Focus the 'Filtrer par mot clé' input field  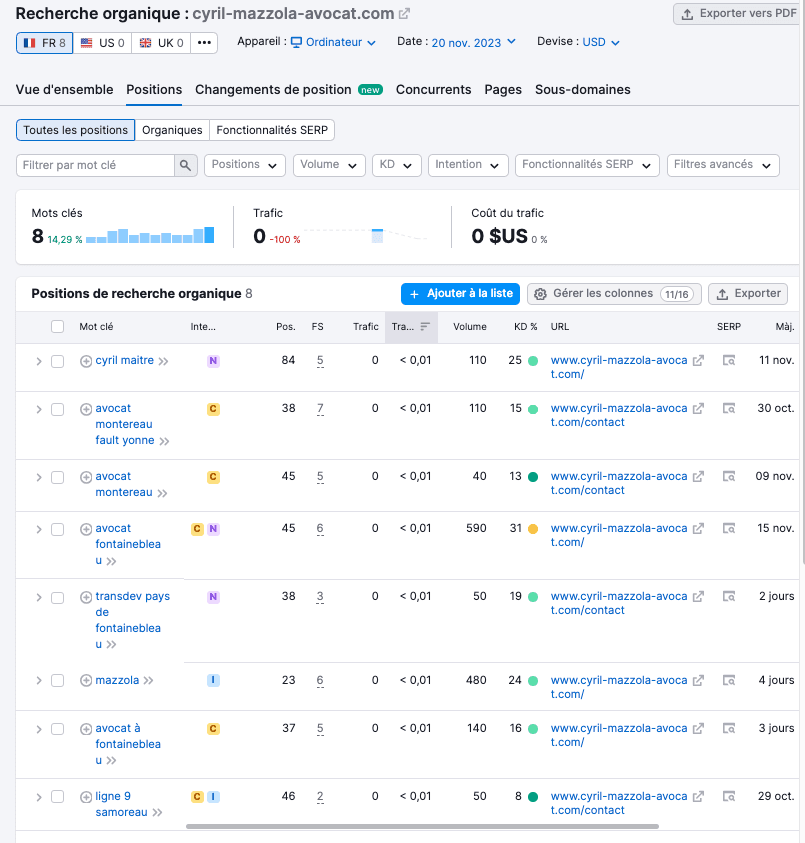[96, 165]
